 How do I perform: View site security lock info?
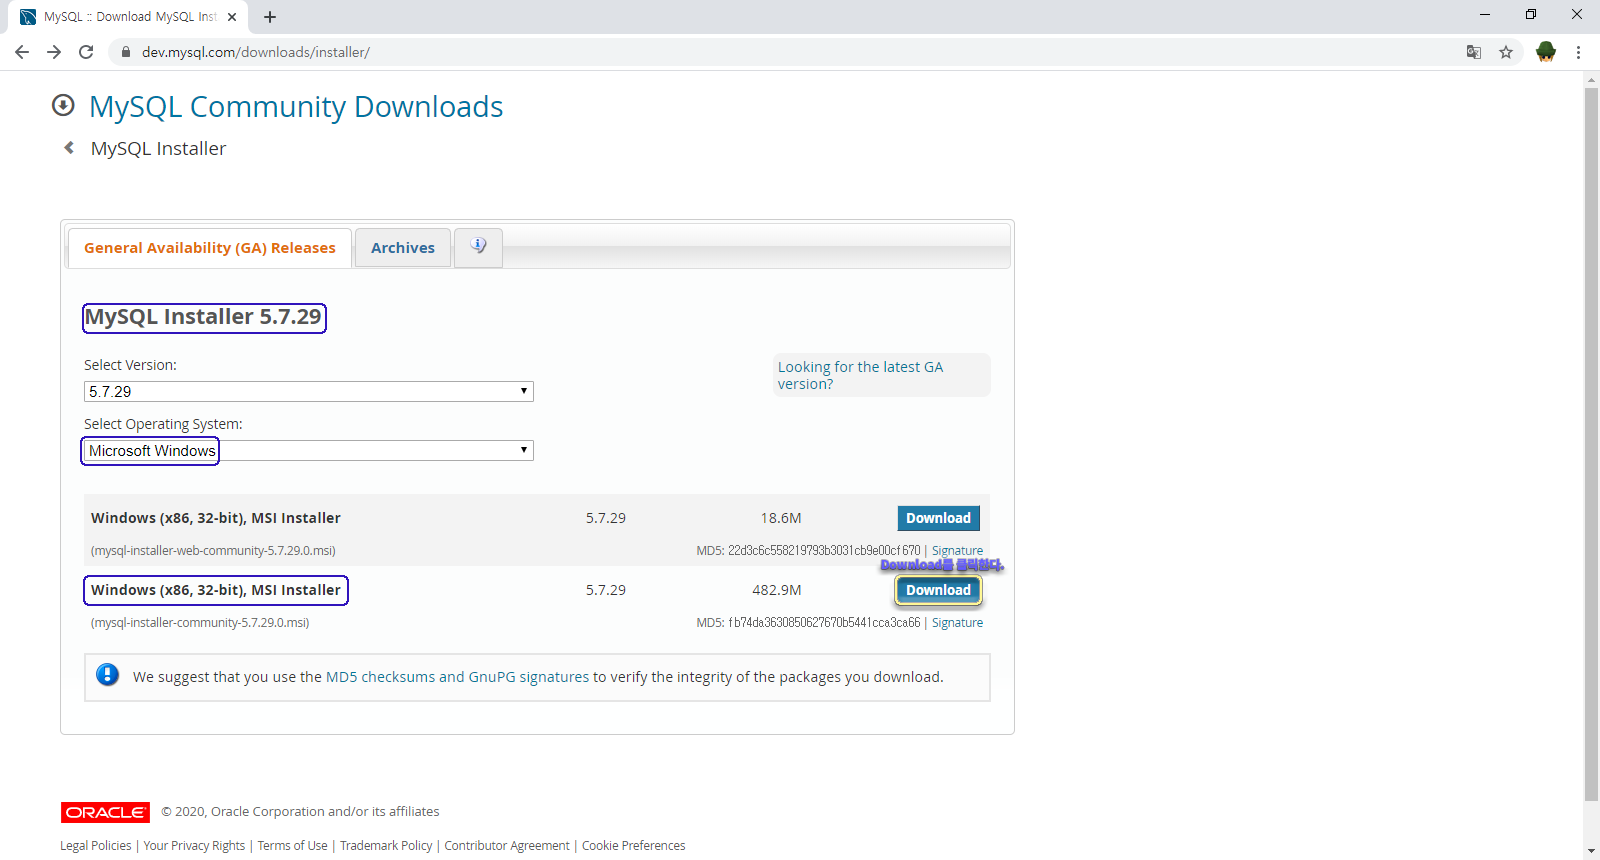click(125, 52)
